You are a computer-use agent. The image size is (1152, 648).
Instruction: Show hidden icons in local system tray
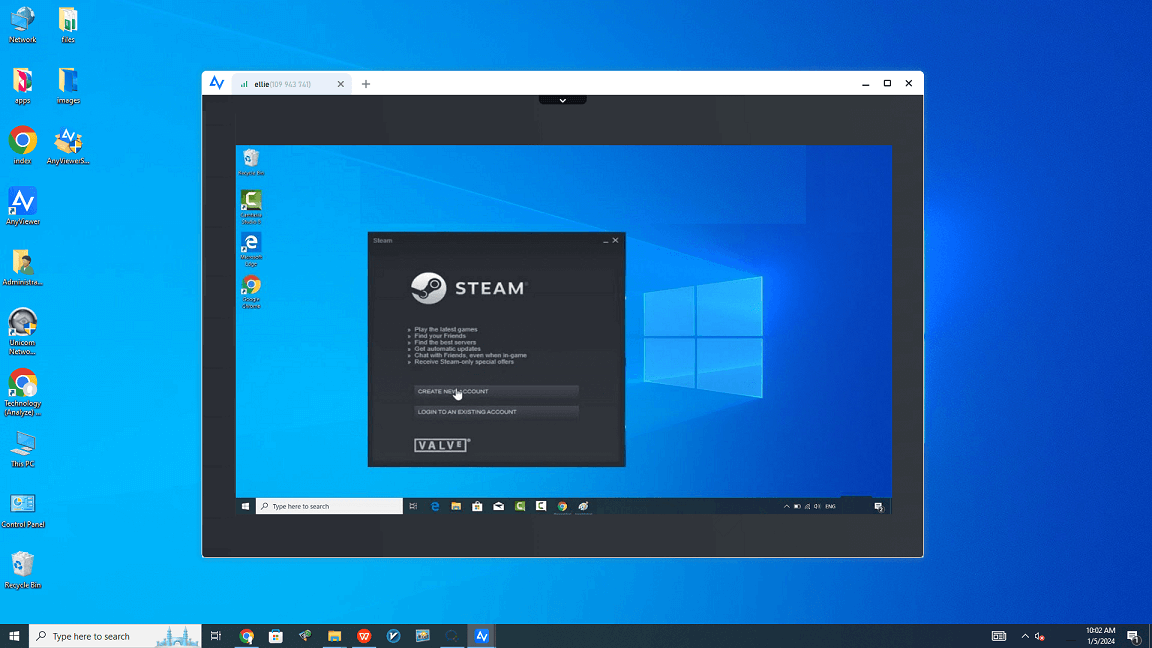(1025, 636)
